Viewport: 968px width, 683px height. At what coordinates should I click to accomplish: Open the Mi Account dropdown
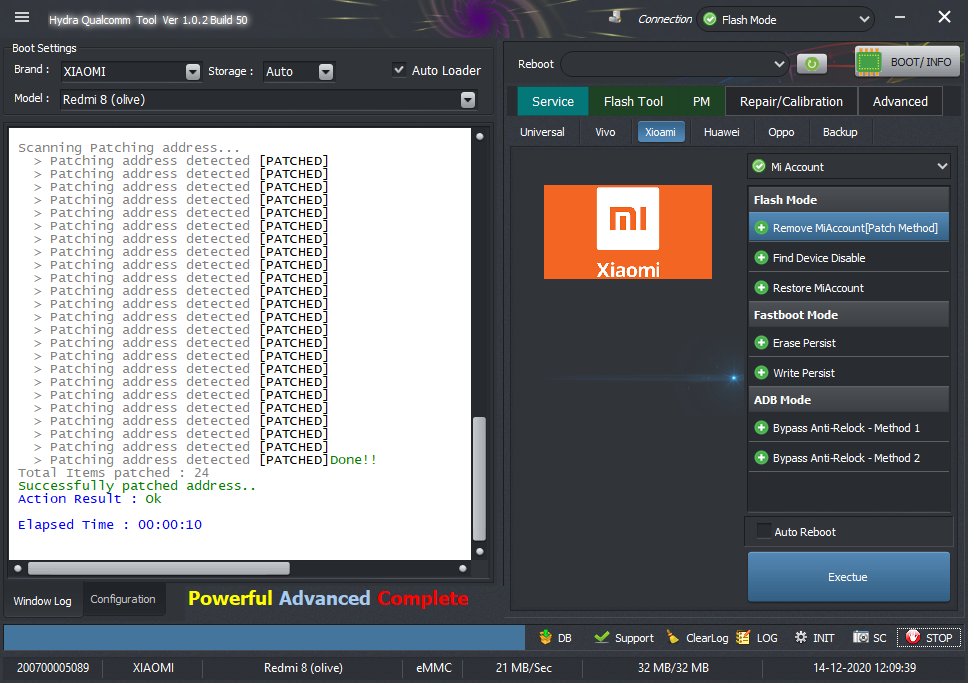pyautogui.click(x=848, y=167)
